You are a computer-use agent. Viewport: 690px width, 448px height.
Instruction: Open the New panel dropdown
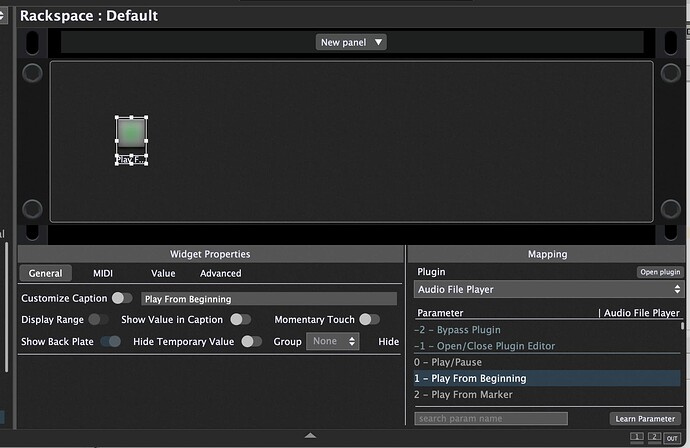pos(351,42)
